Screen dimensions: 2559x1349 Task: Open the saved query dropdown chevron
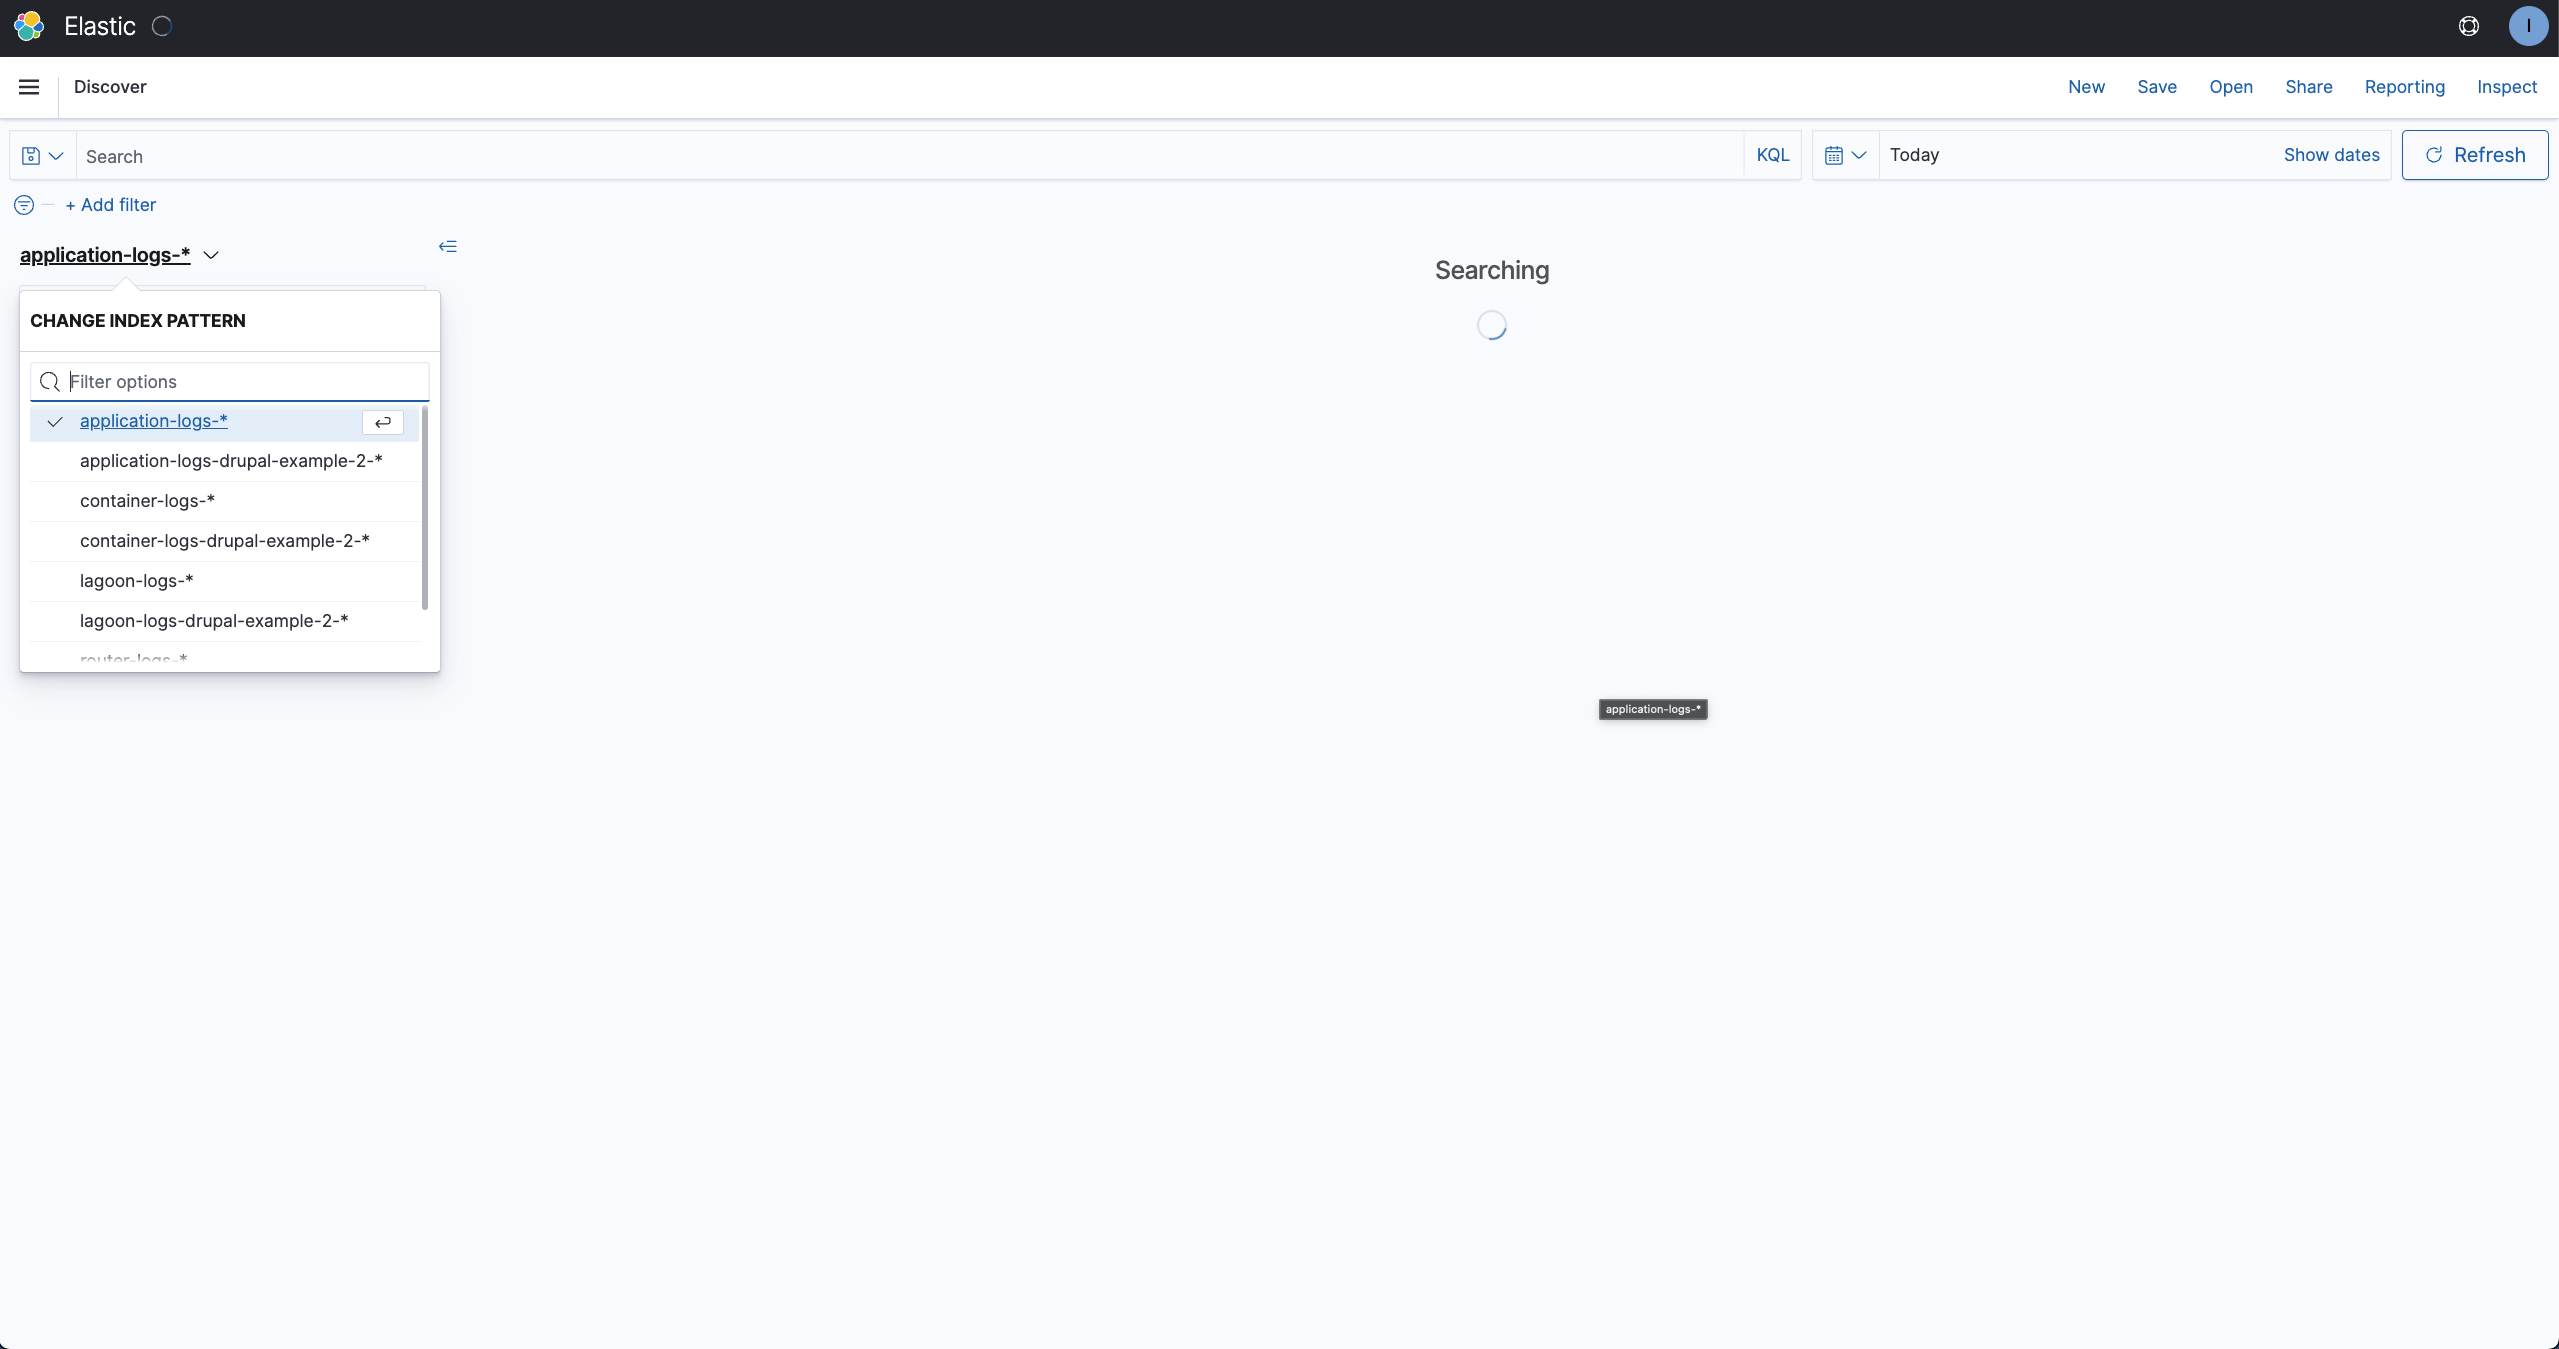point(55,155)
